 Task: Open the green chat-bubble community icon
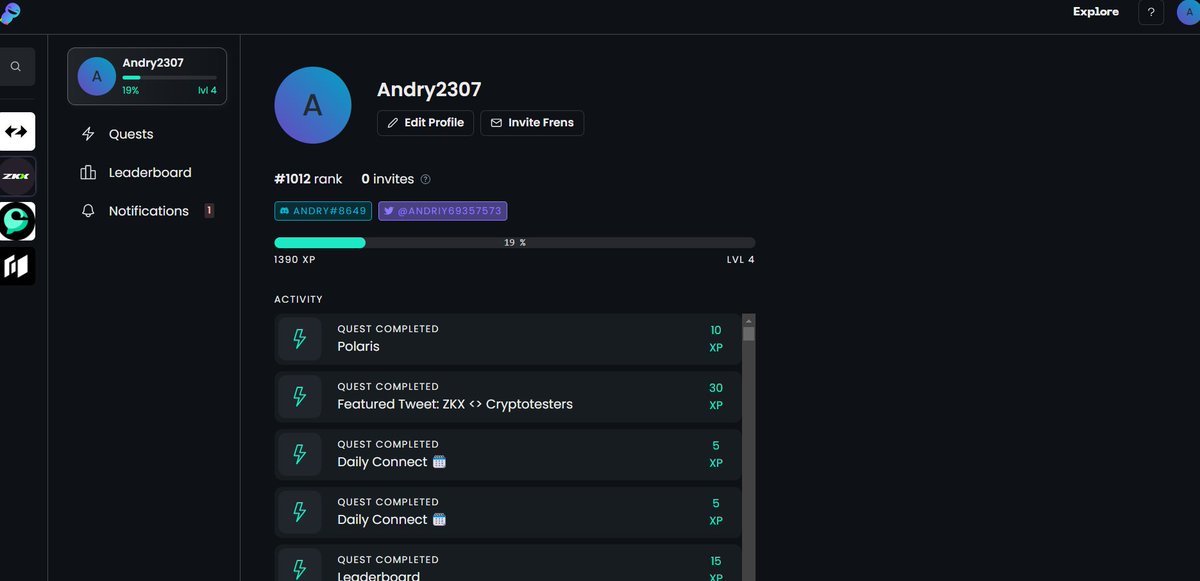pyautogui.click(x=17, y=221)
